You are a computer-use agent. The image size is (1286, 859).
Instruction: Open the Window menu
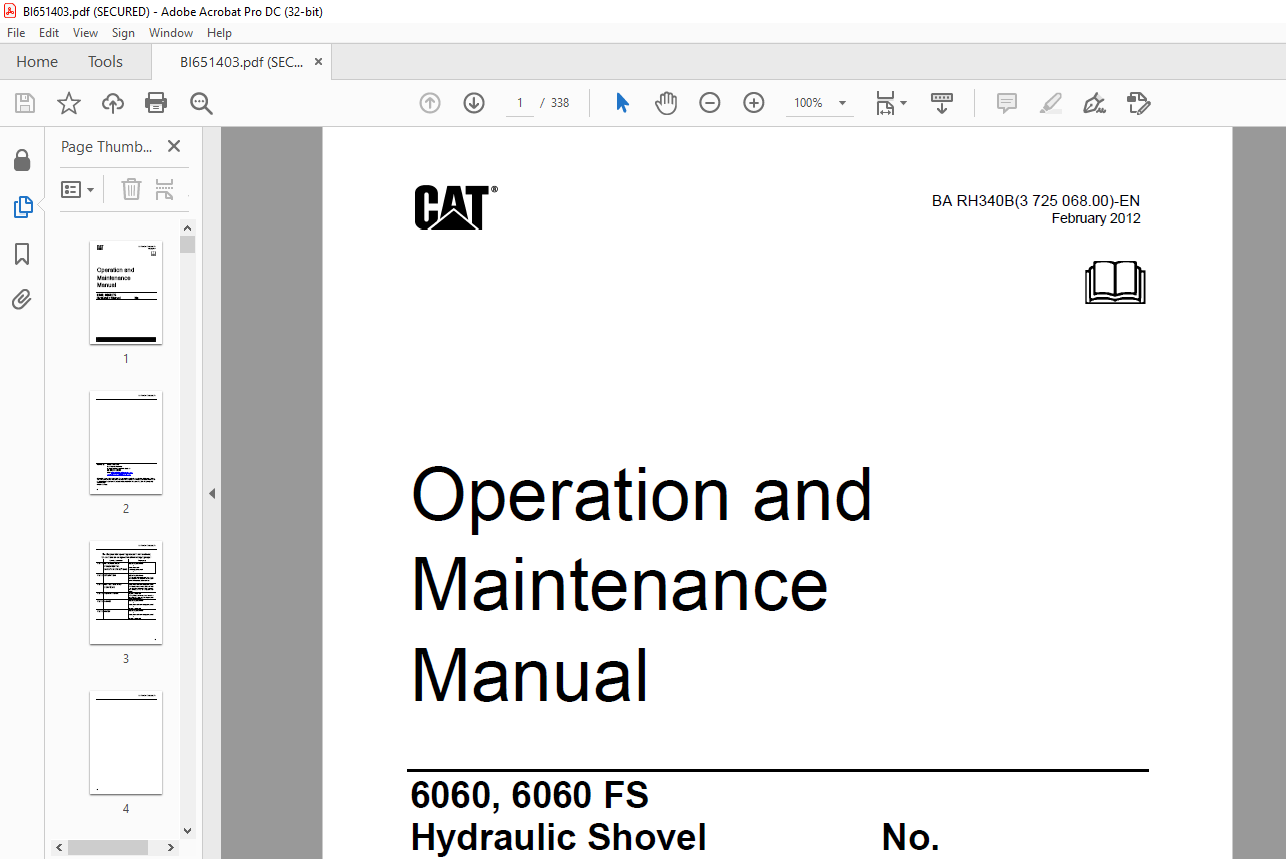click(171, 33)
